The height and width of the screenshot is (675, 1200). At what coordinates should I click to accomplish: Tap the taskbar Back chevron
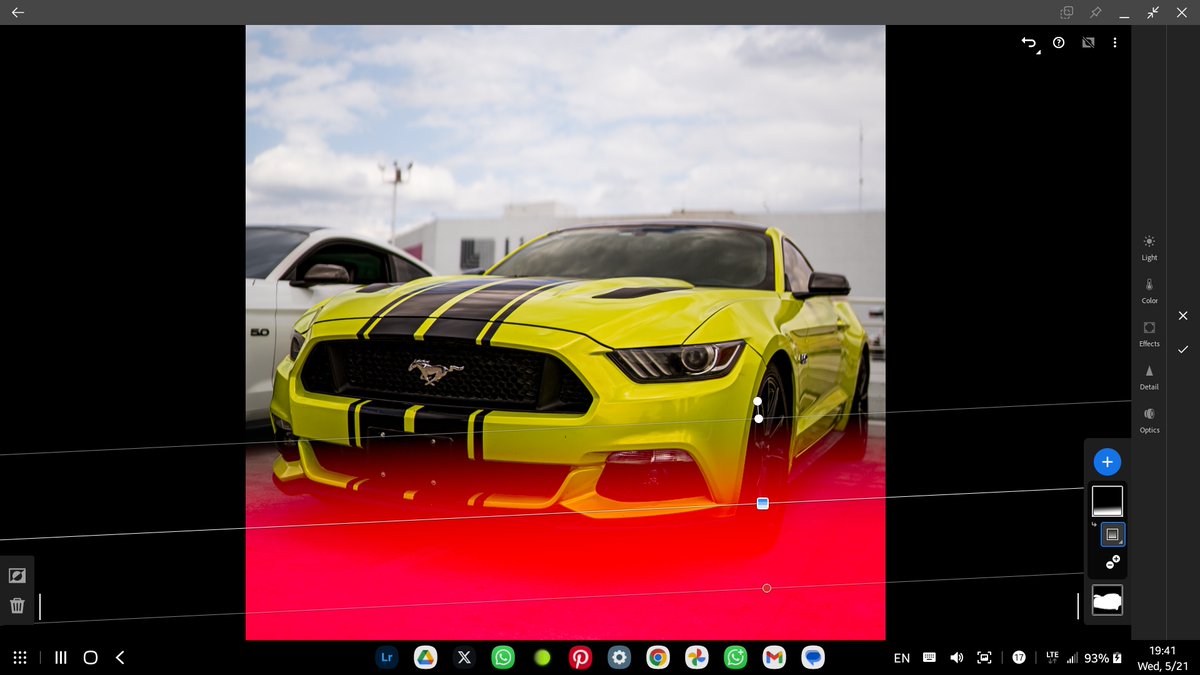pos(120,658)
